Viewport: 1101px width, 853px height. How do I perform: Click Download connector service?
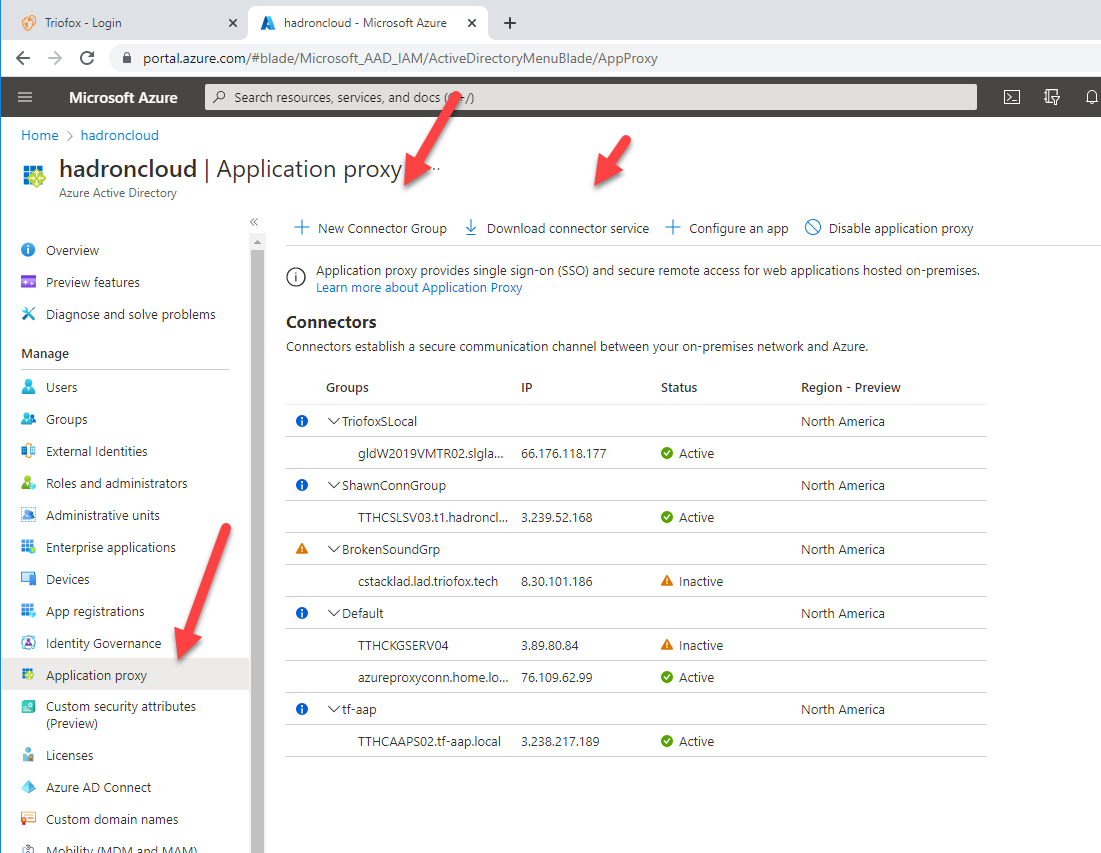[556, 228]
